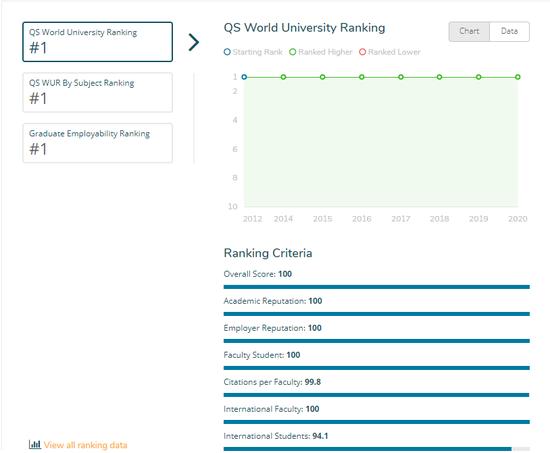Click the Academic Reputation progress bar

coord(377,314)
